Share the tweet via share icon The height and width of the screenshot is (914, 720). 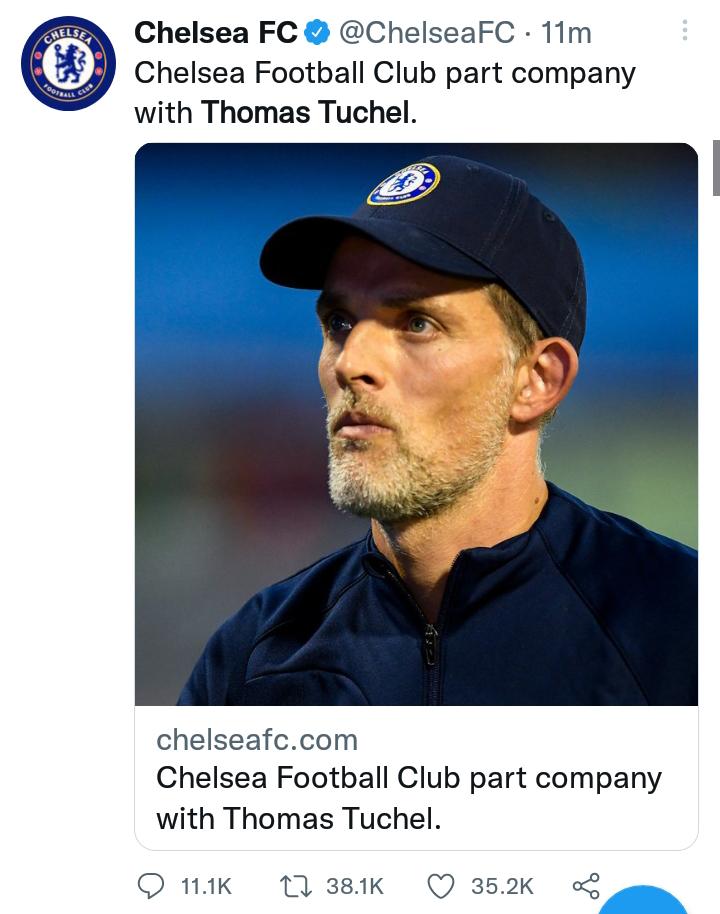[585, 886]
